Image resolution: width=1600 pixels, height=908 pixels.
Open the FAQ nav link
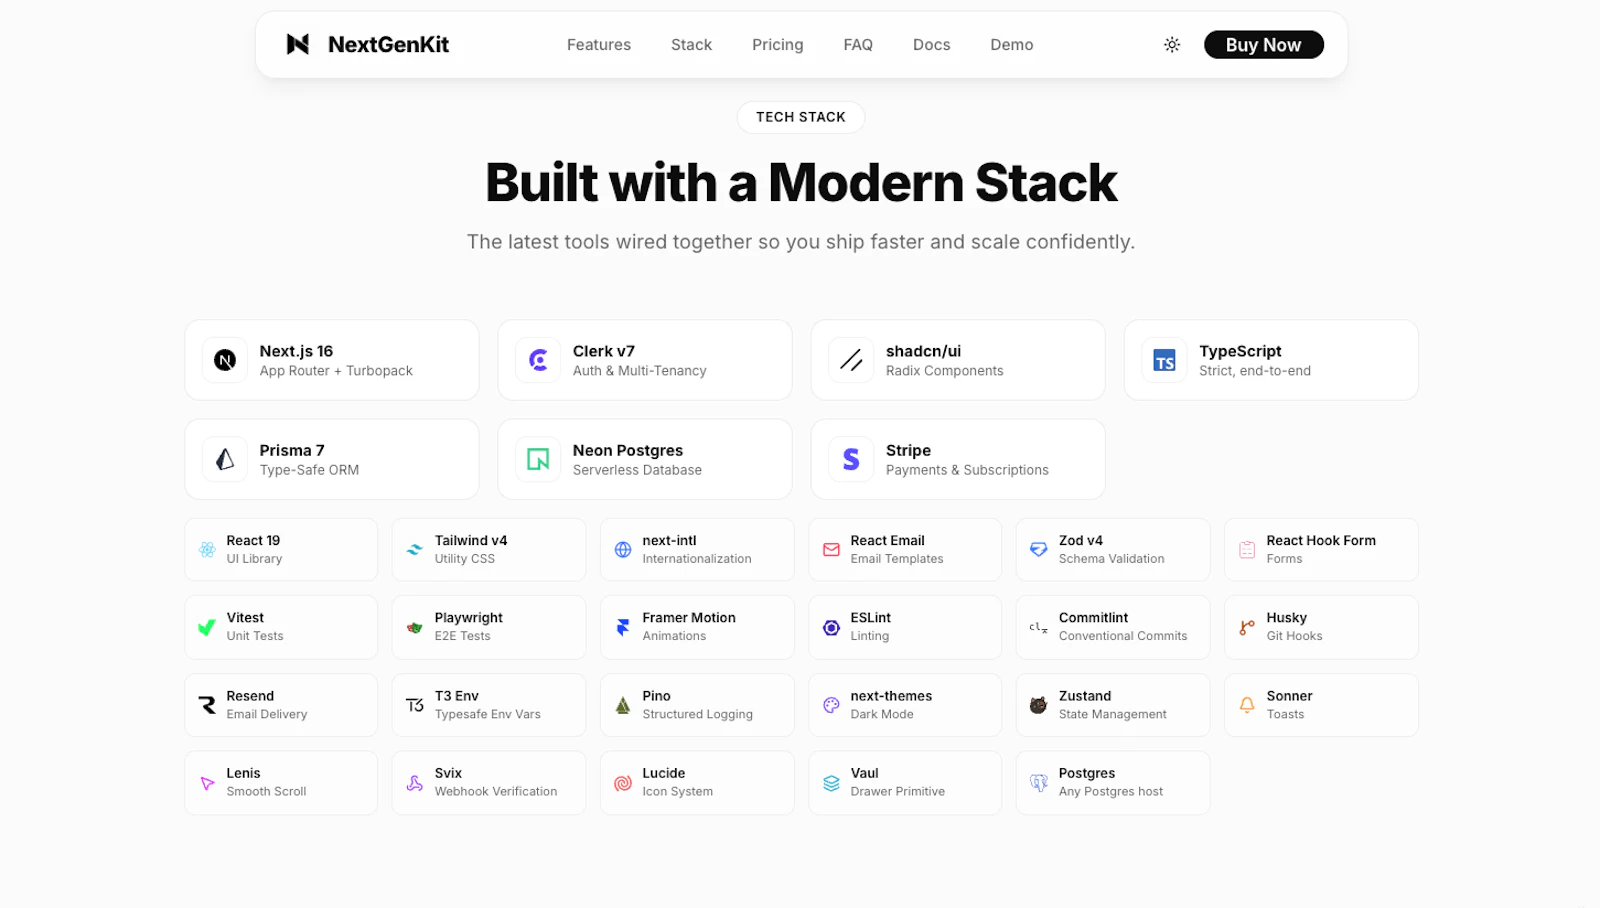858,44
